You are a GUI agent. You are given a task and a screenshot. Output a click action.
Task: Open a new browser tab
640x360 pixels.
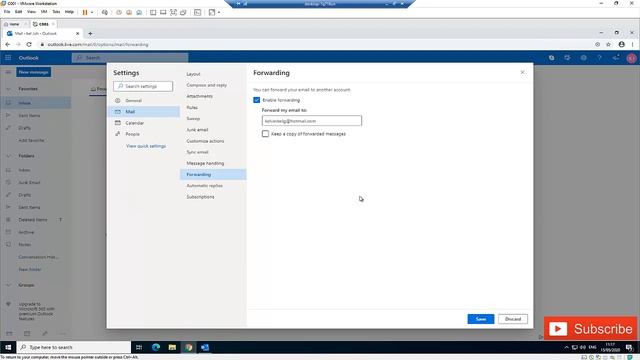(x=90, y=33)
